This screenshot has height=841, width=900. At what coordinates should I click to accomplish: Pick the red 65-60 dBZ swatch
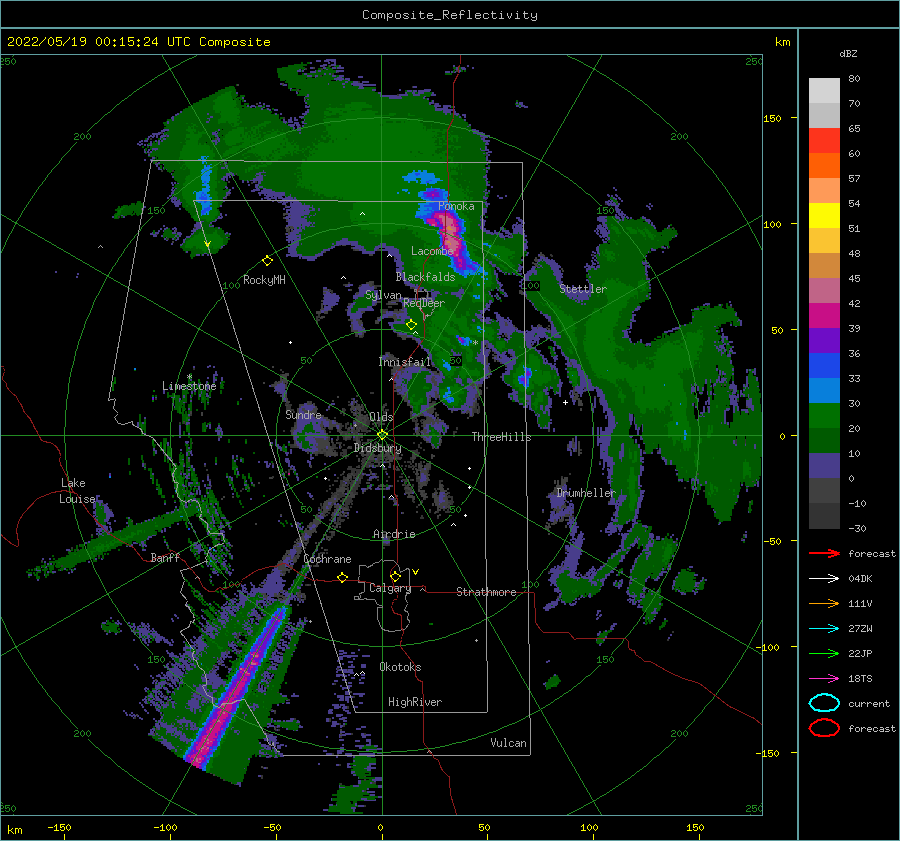pos(824,141)
